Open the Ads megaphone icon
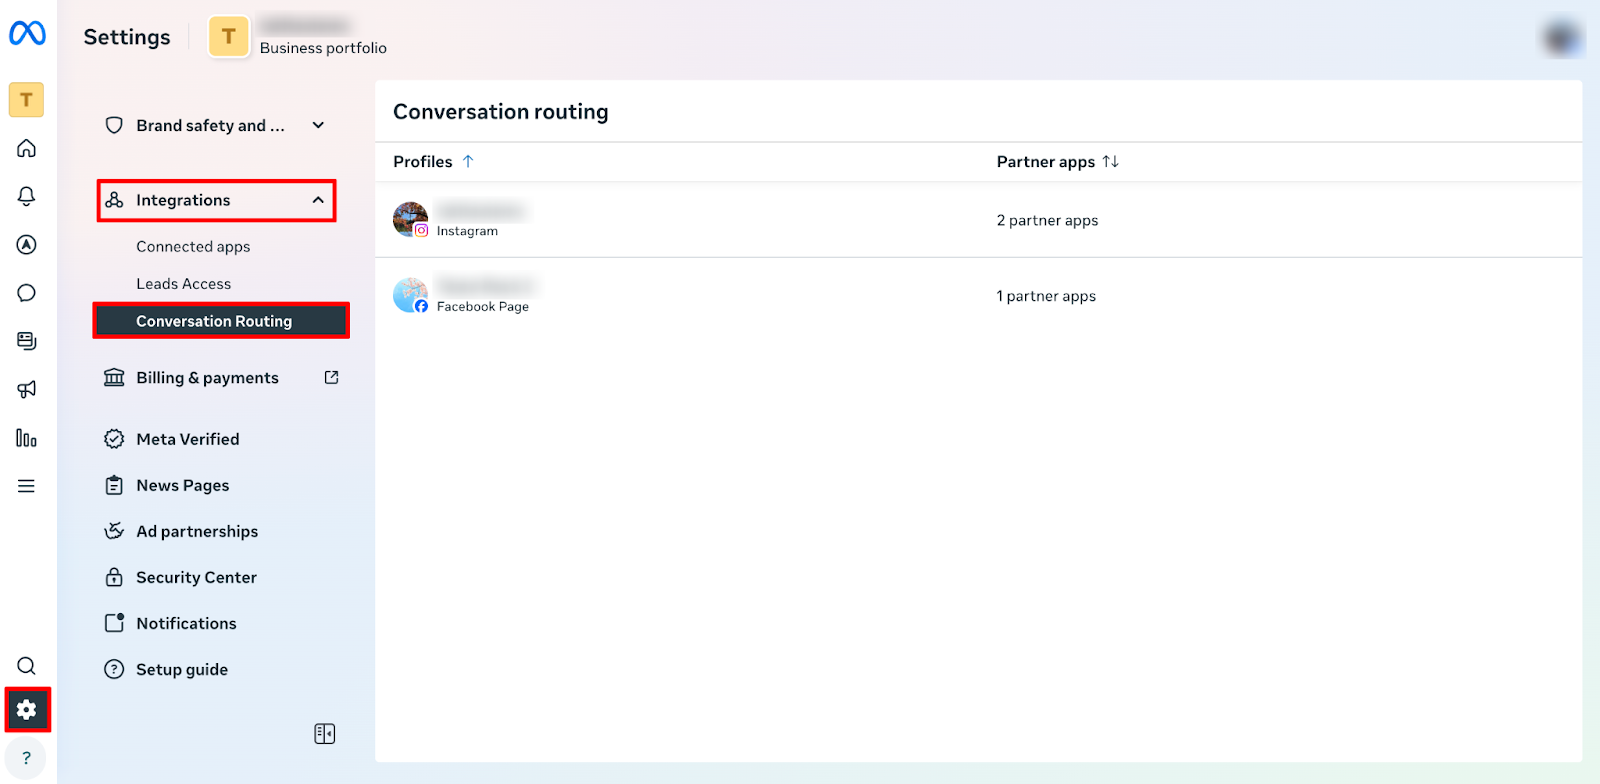 [27, 389]
